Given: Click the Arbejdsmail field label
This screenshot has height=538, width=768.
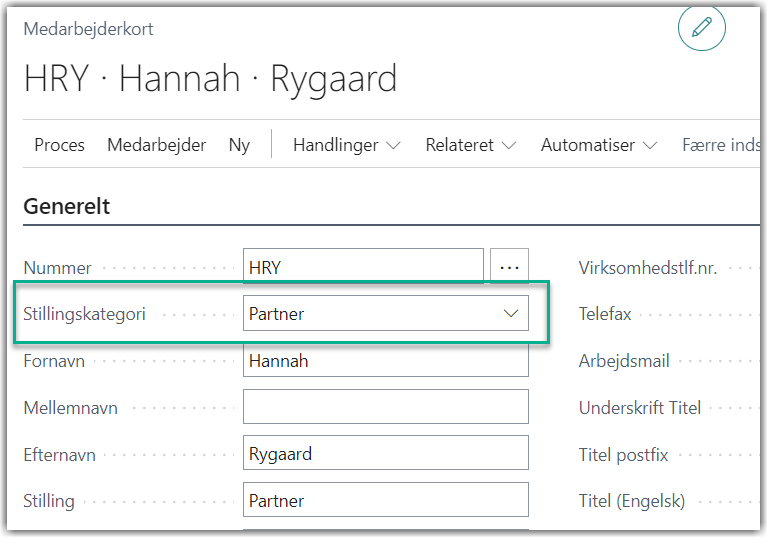Looking at the screenshot, I should [x=624, y=361].
